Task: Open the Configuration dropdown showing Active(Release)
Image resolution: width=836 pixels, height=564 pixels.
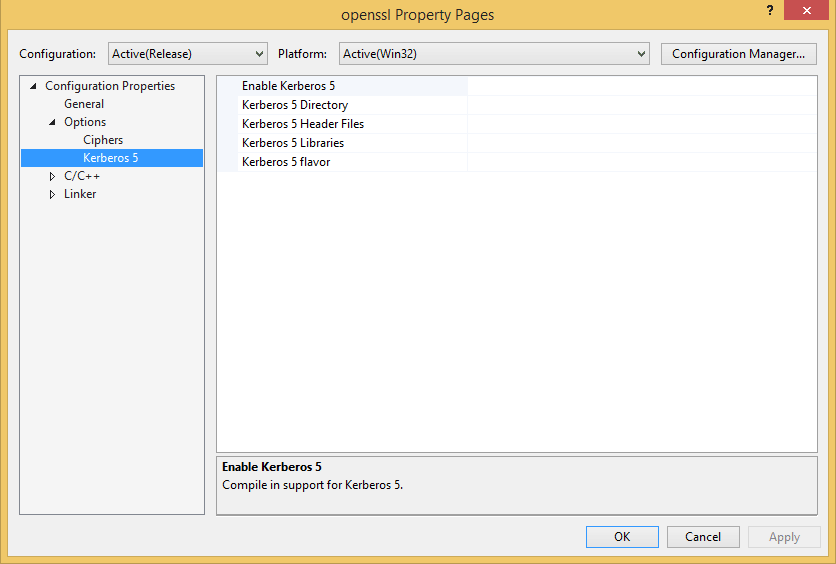Action: [x=187, y=54]
